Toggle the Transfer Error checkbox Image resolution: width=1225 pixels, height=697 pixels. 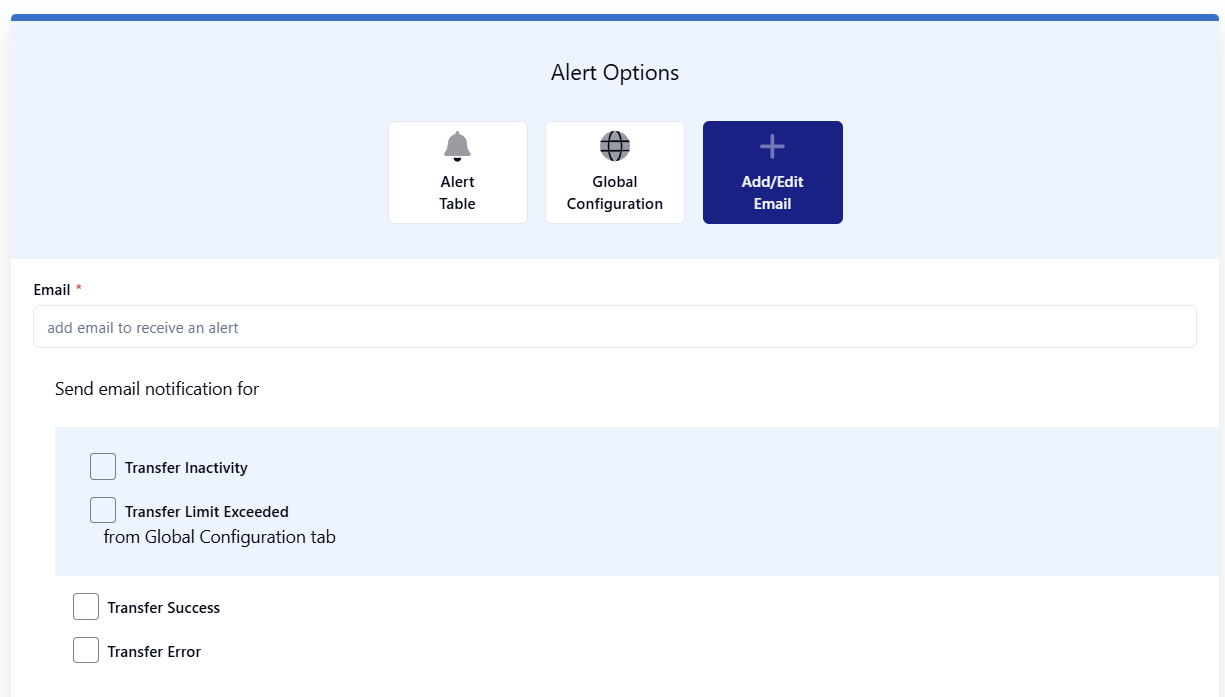pos(86,650)
